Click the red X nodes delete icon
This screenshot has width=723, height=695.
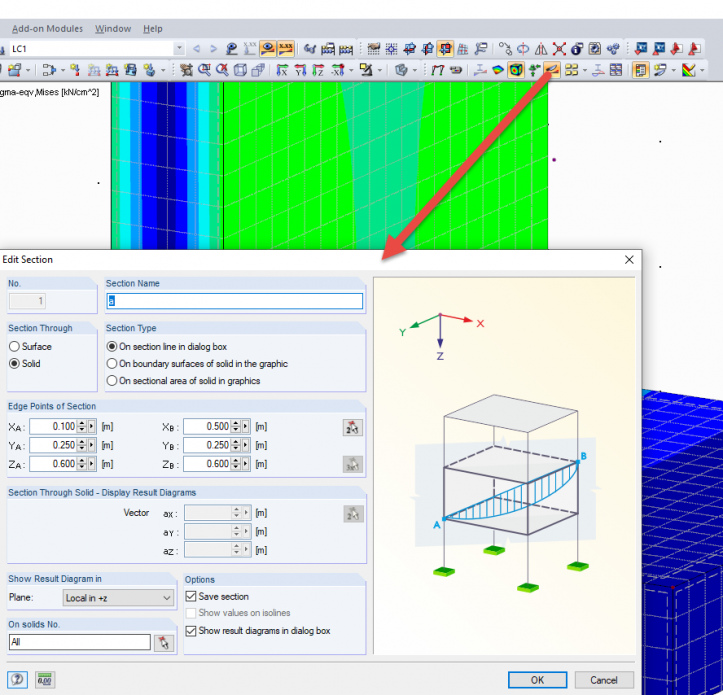559,48
